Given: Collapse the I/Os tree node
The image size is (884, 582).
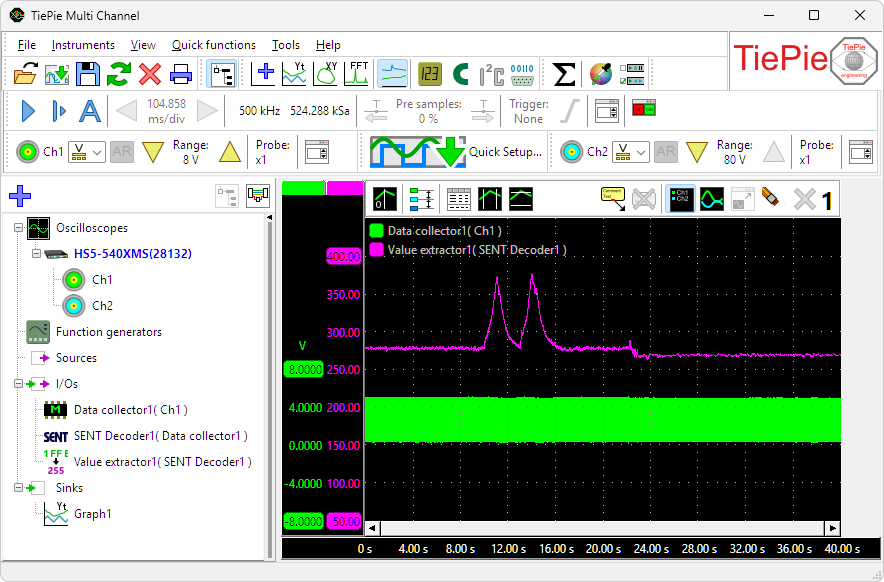Looking at the screenshot, I should pos(18,383).
